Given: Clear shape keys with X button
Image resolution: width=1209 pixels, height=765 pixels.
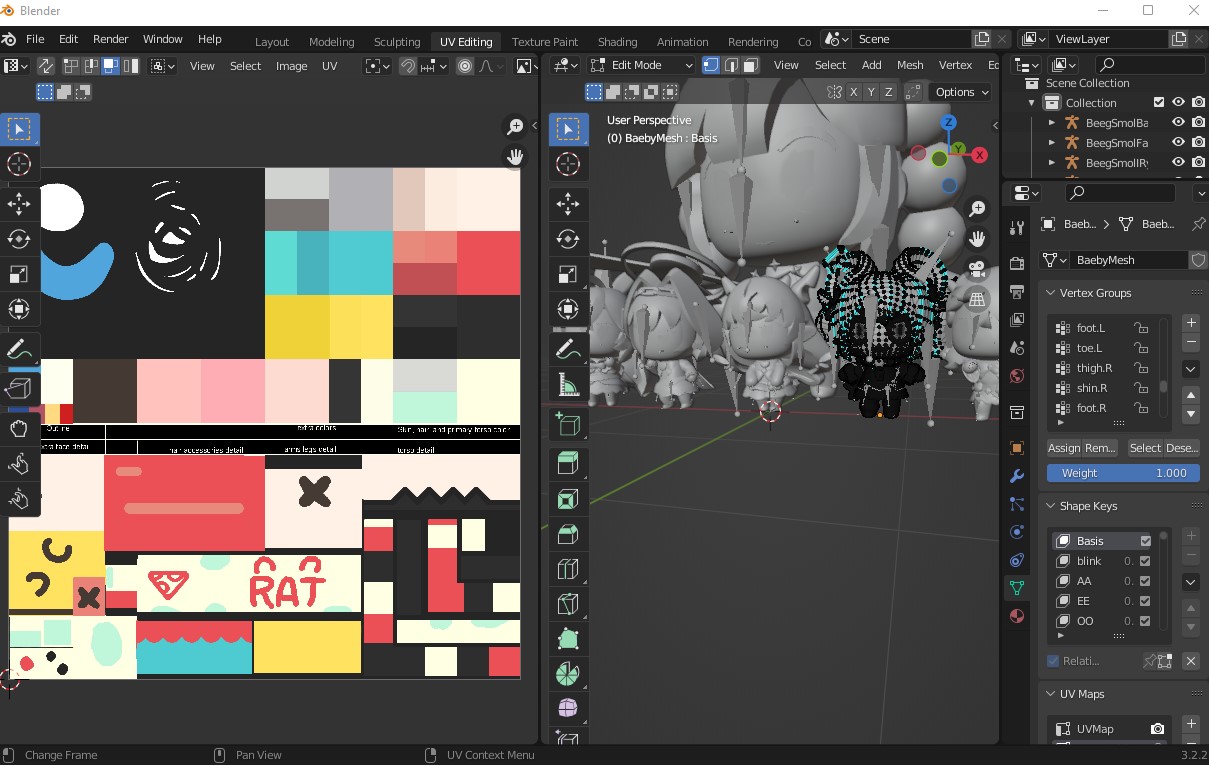Looking at the screenshot, I should click(1191, 661).
